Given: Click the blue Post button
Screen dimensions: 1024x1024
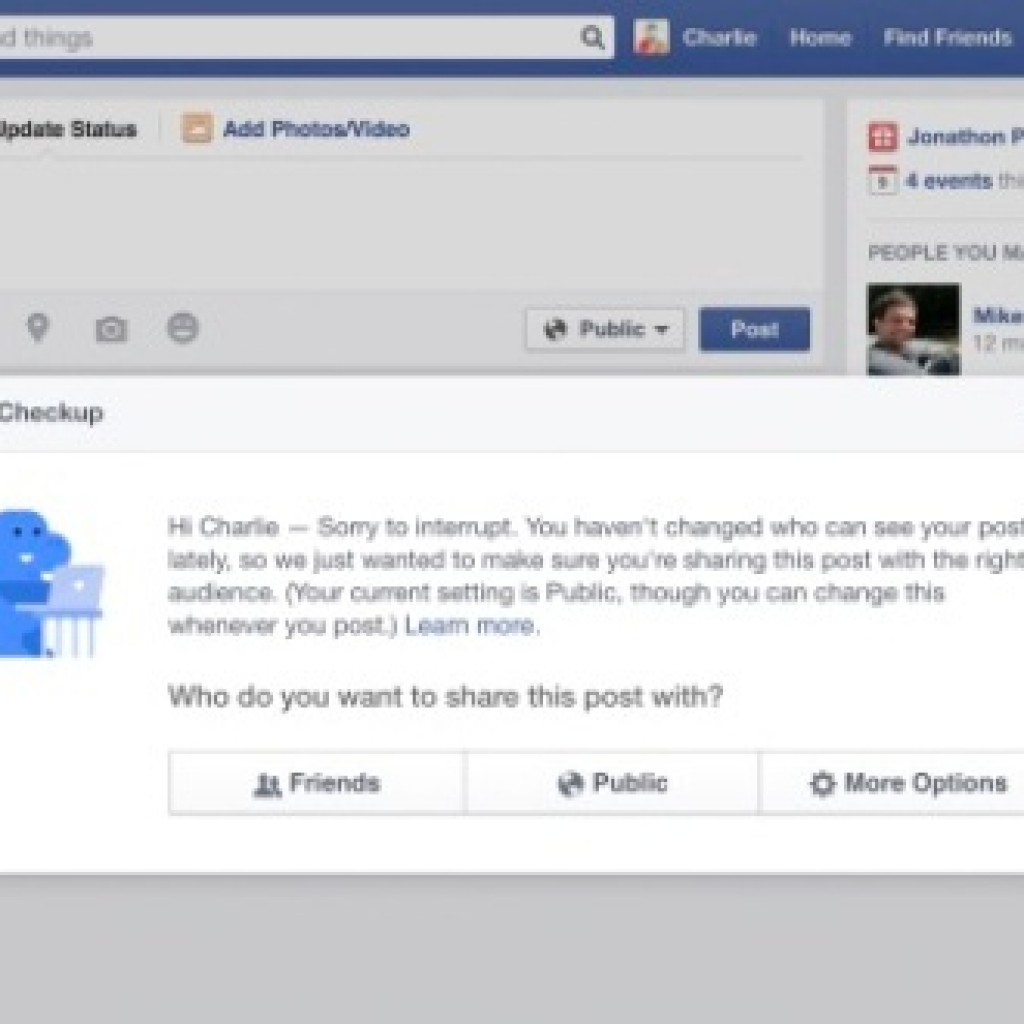Looking at the screenshot, I should (x=754, y=329).
